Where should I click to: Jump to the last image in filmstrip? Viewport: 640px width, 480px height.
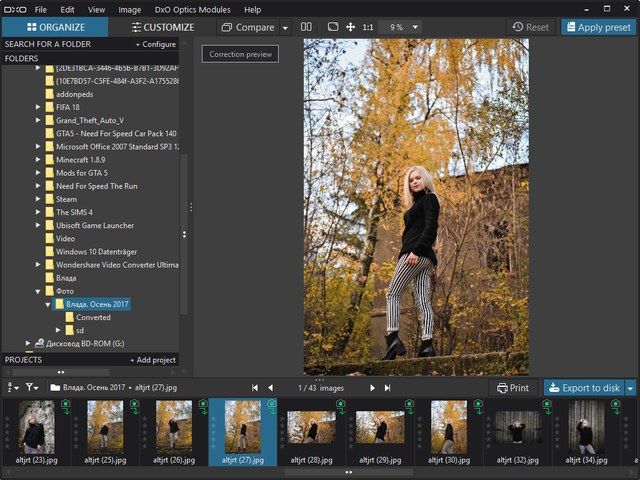(x=388, y=387)
